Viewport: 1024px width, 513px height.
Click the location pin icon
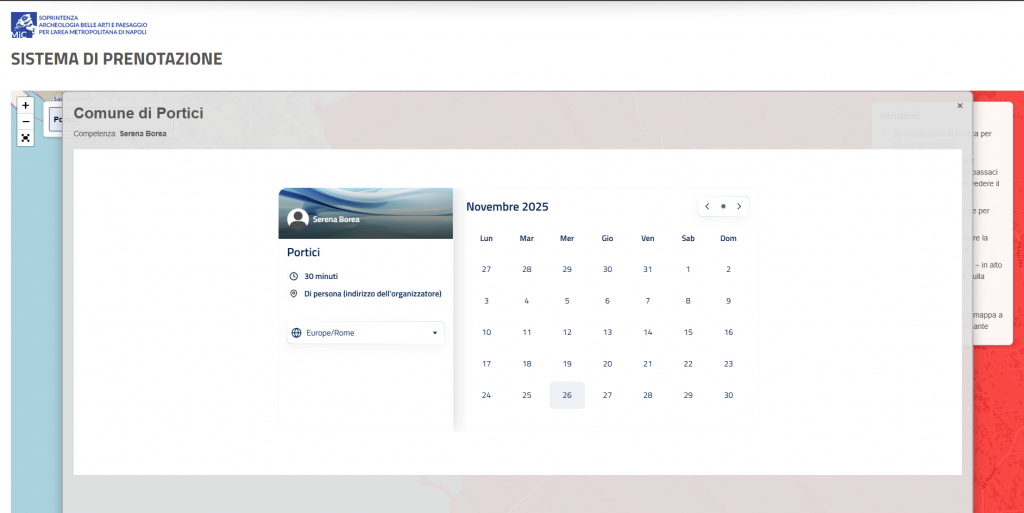pos(294,294)
